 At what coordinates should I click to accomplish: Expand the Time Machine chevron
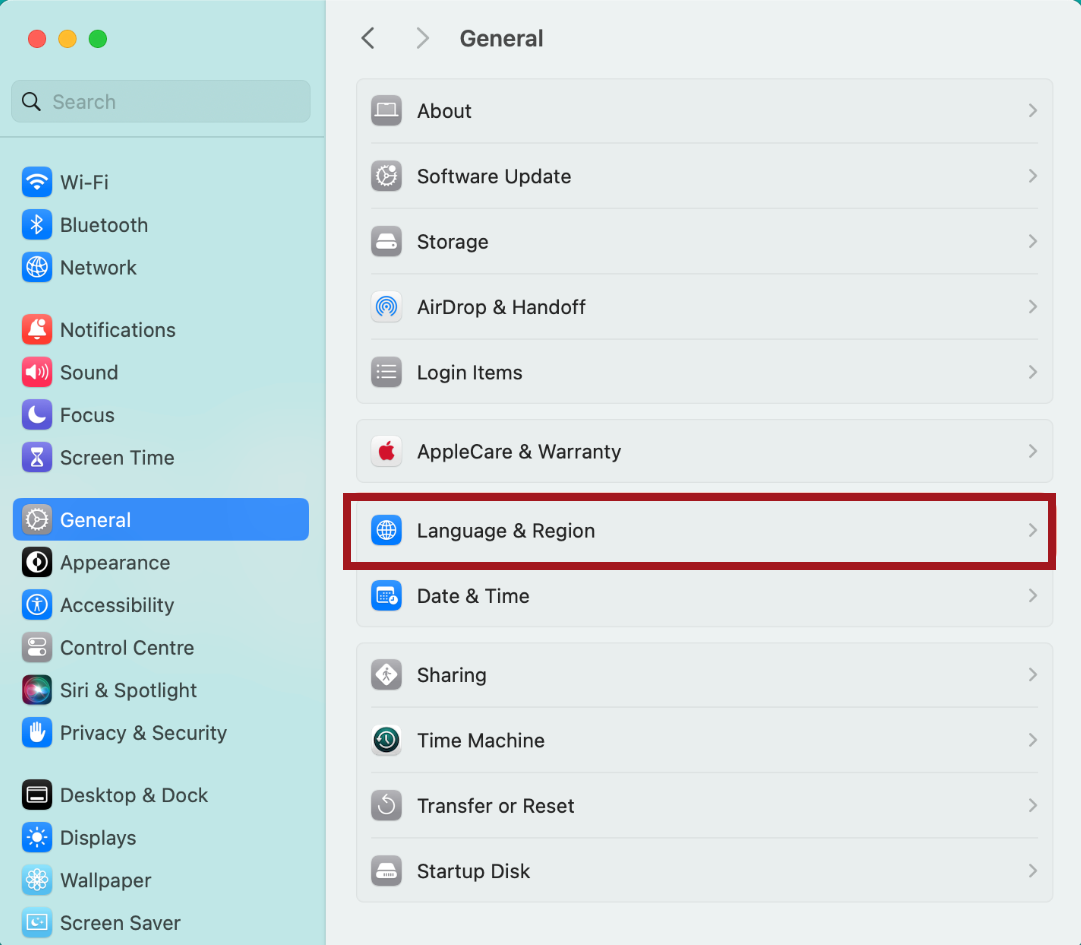(x=1032, y=740)
